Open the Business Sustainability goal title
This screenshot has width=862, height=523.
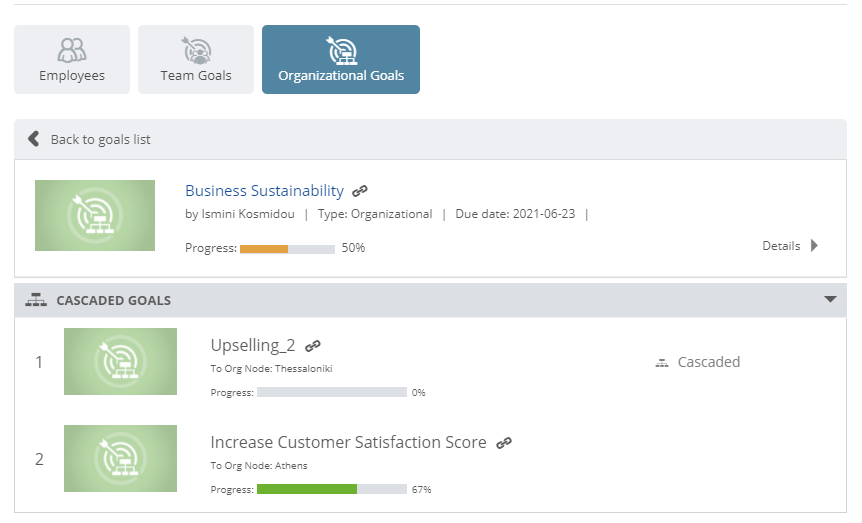click(x=264, y=191)
